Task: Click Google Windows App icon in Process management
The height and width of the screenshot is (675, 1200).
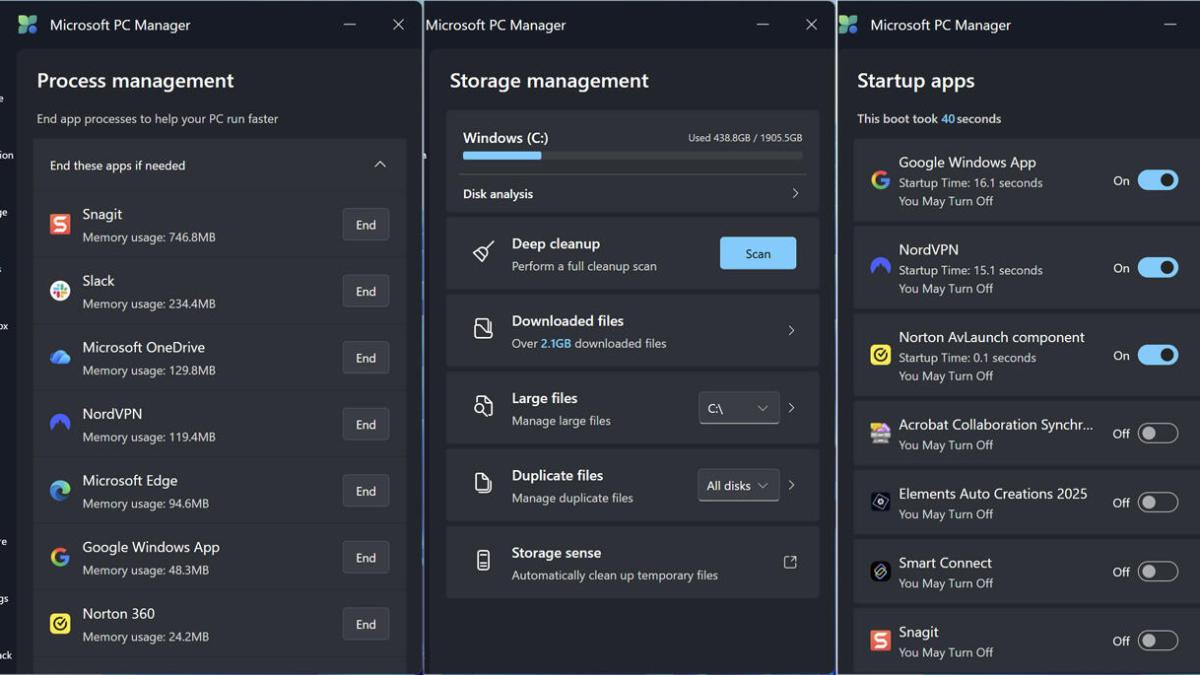Action: coord(60,558)
